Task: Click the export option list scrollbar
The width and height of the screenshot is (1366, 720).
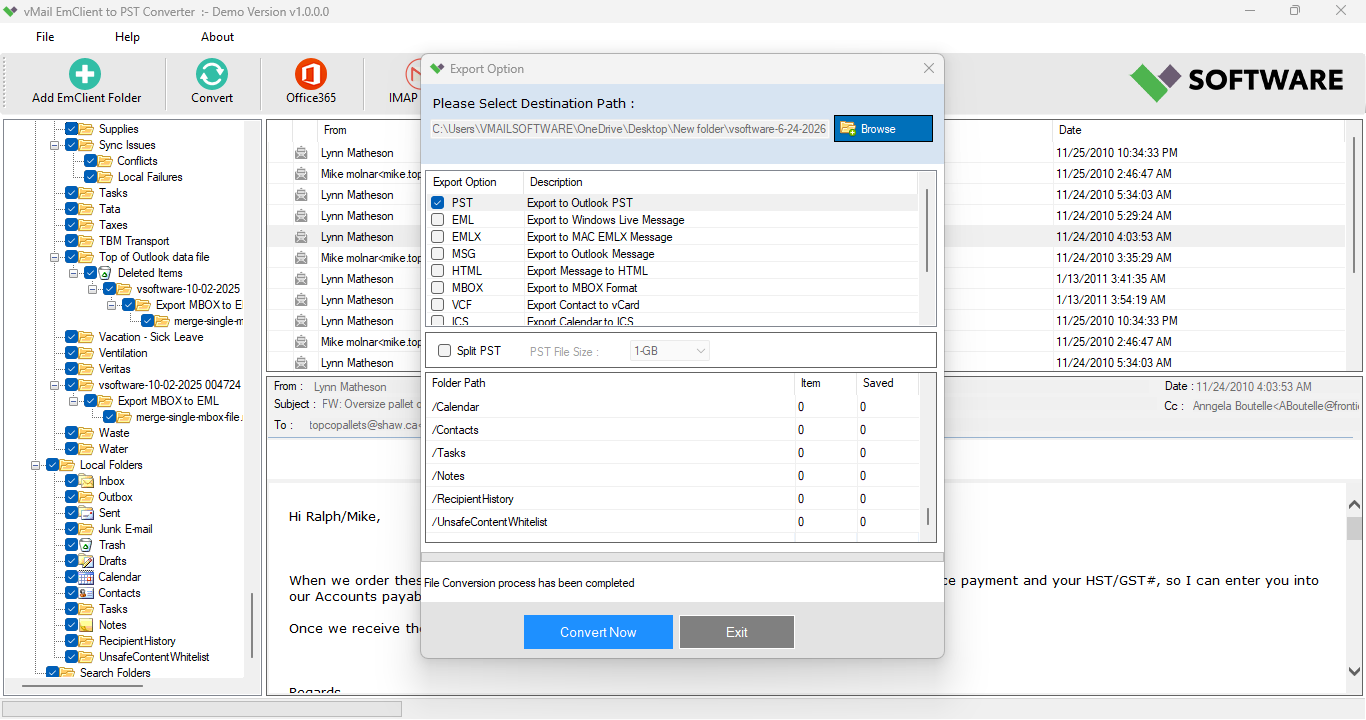Action: tap(927, 230)
